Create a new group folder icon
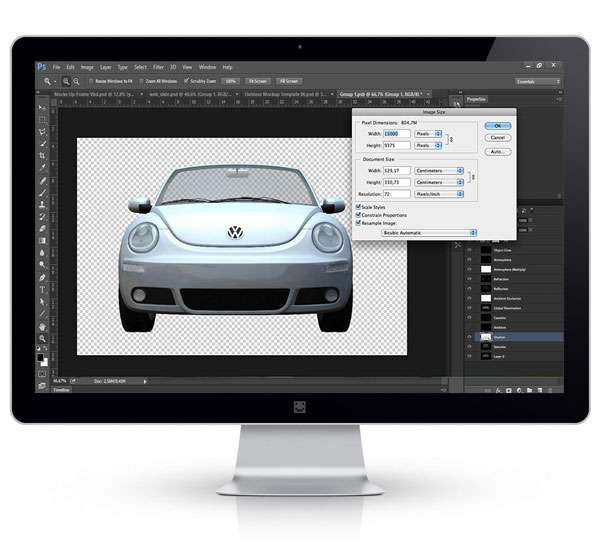Screen dimensions: 600x547 (x=530, y=390)
